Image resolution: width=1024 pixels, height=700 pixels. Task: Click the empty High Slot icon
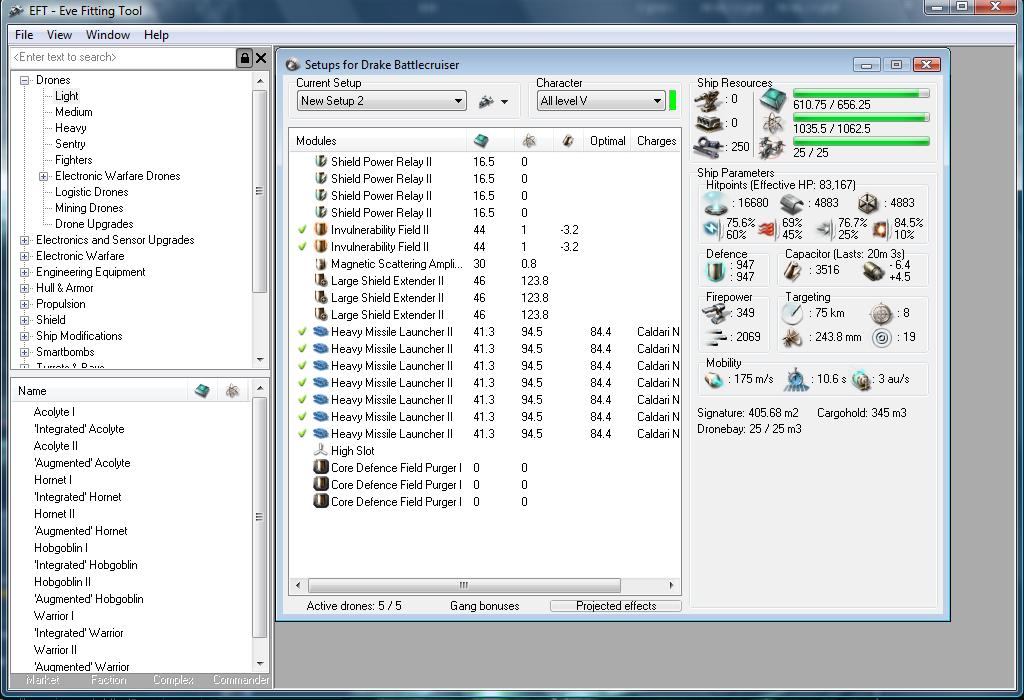[x=320, y=451]
